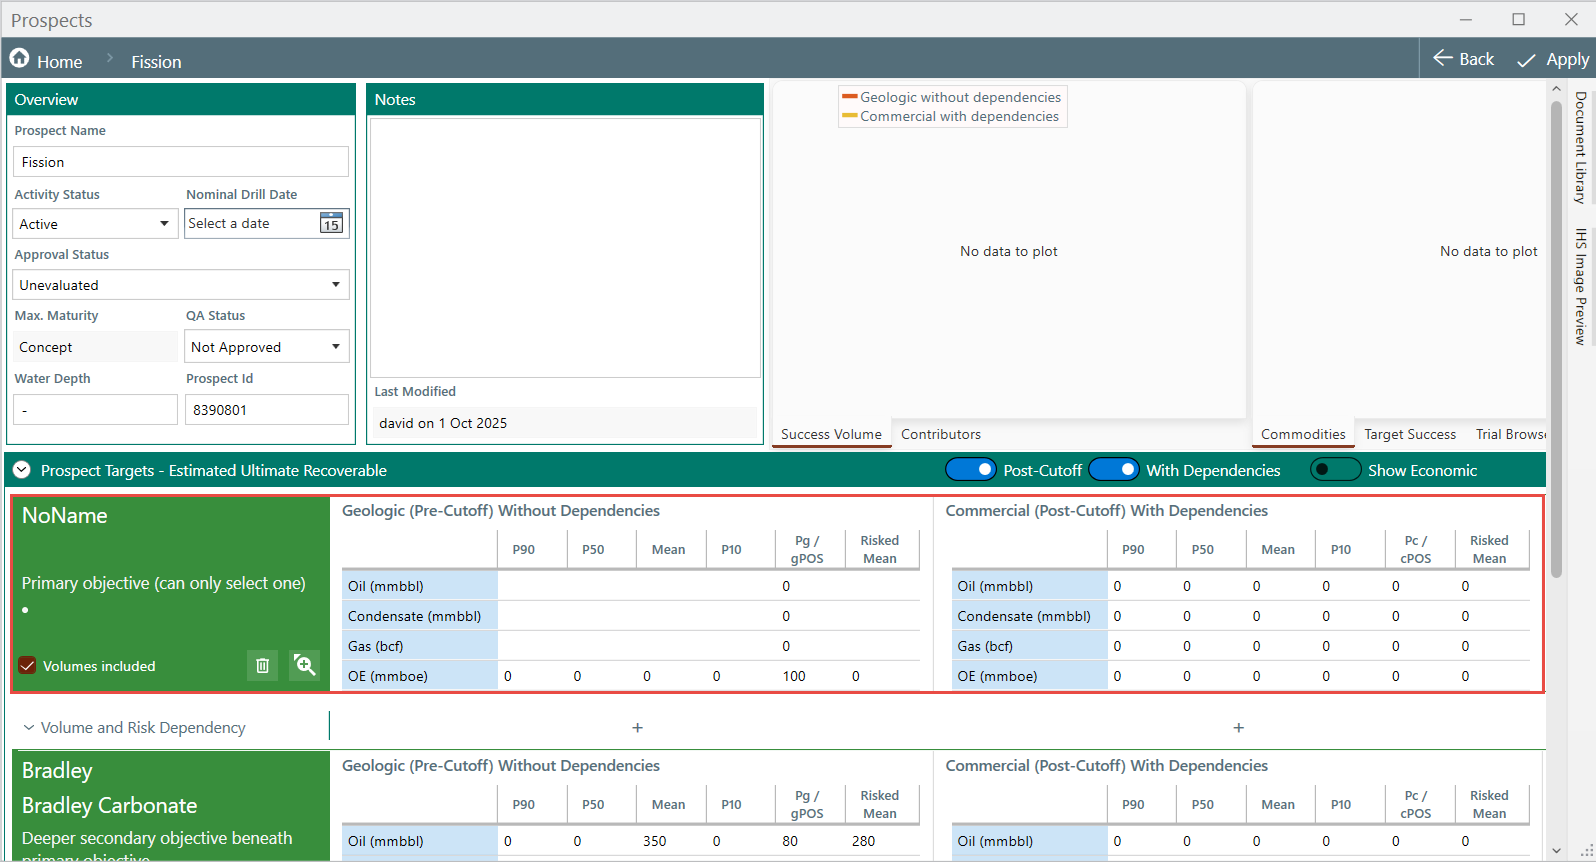
Task: Click the NoName target title
Action: 65,516
